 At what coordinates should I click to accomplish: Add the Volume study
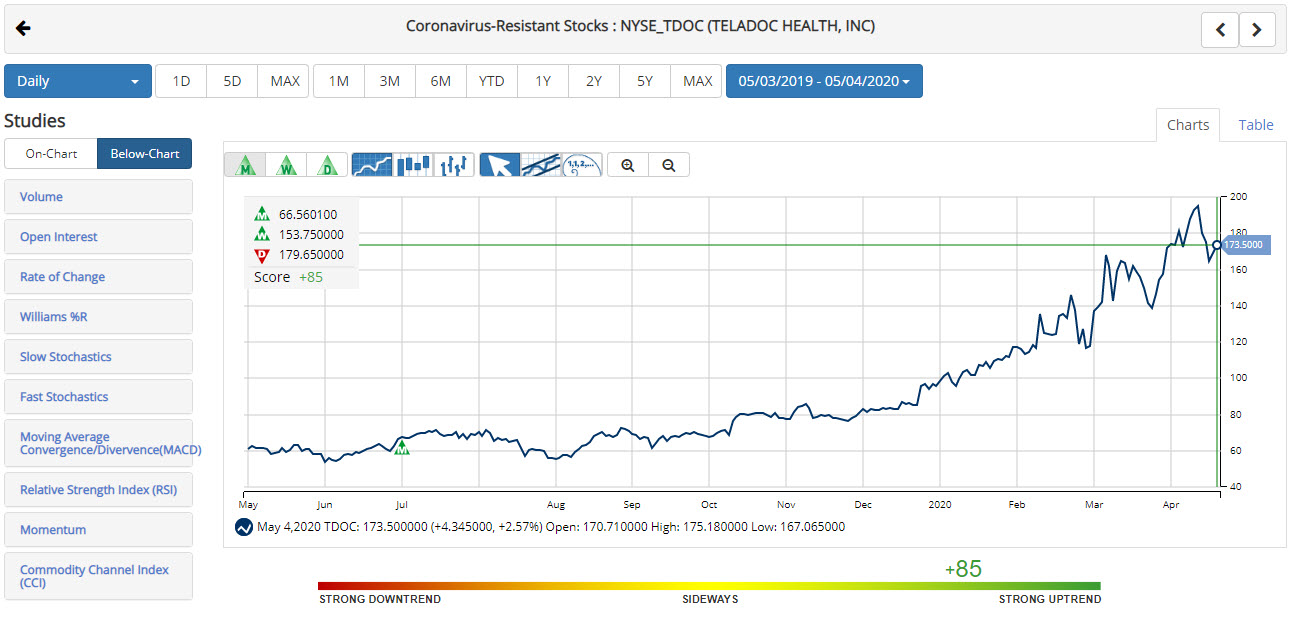point(98,197)
